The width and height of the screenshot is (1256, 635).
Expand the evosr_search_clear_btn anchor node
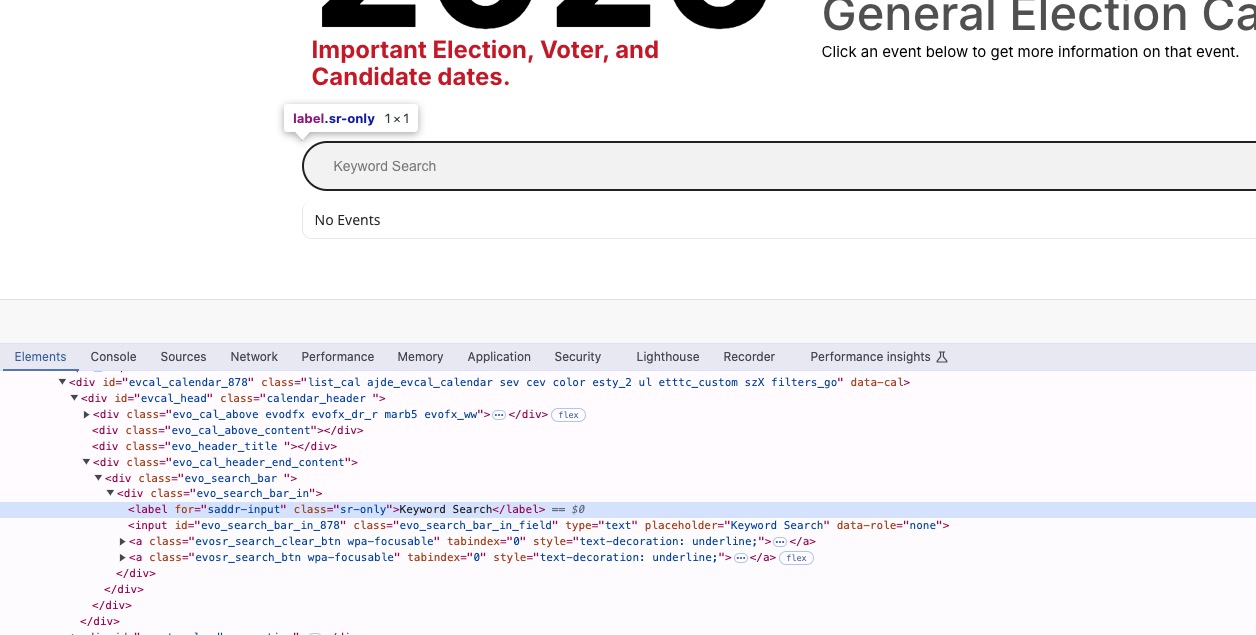click(123, 541)
